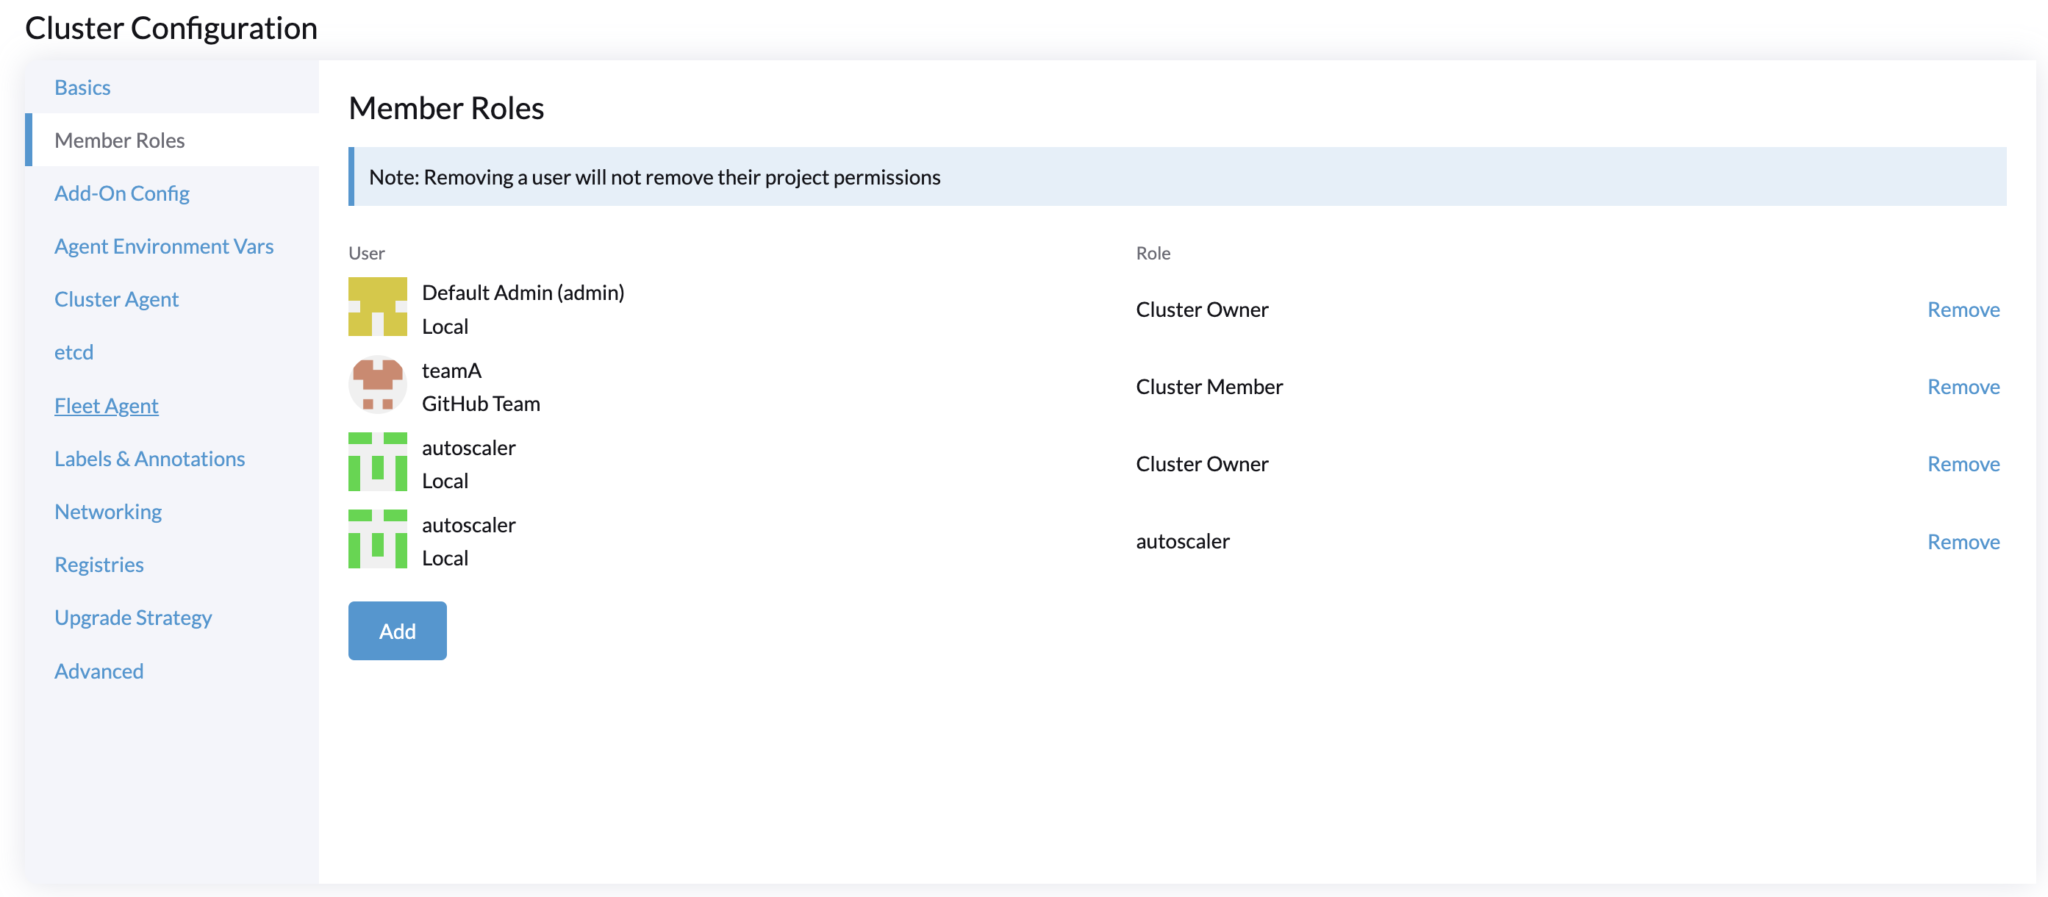Click avatar of autoscaler with Cluster Owner role
The image size is (2048, 897).
[377, 462]
